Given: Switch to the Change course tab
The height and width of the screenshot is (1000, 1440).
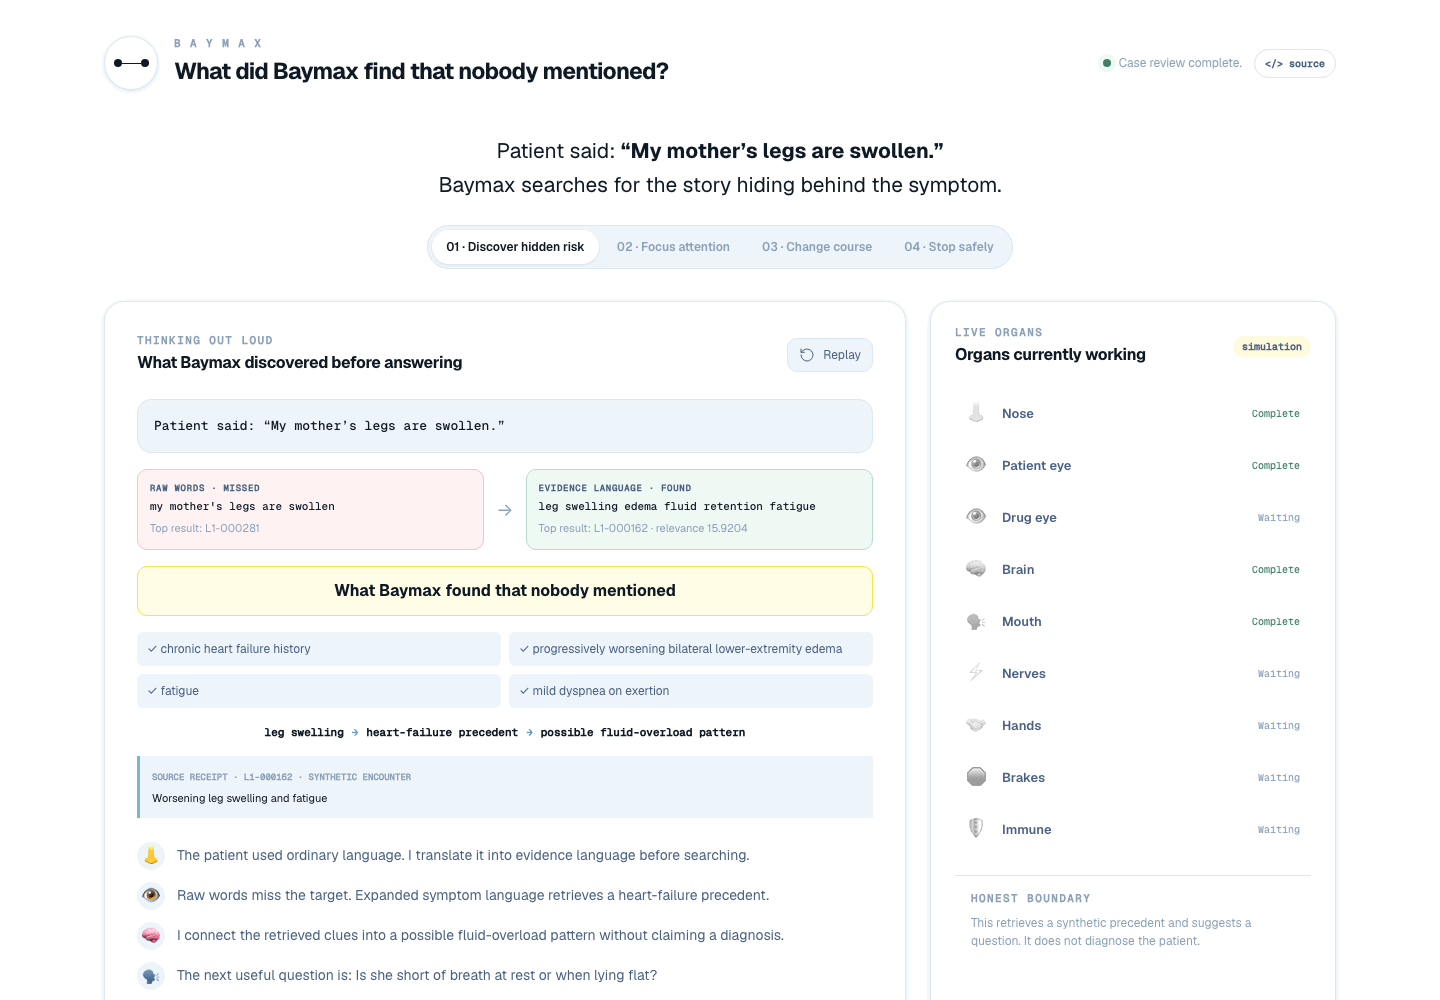Looking at the screenshot, I should [x=817, y=247].
